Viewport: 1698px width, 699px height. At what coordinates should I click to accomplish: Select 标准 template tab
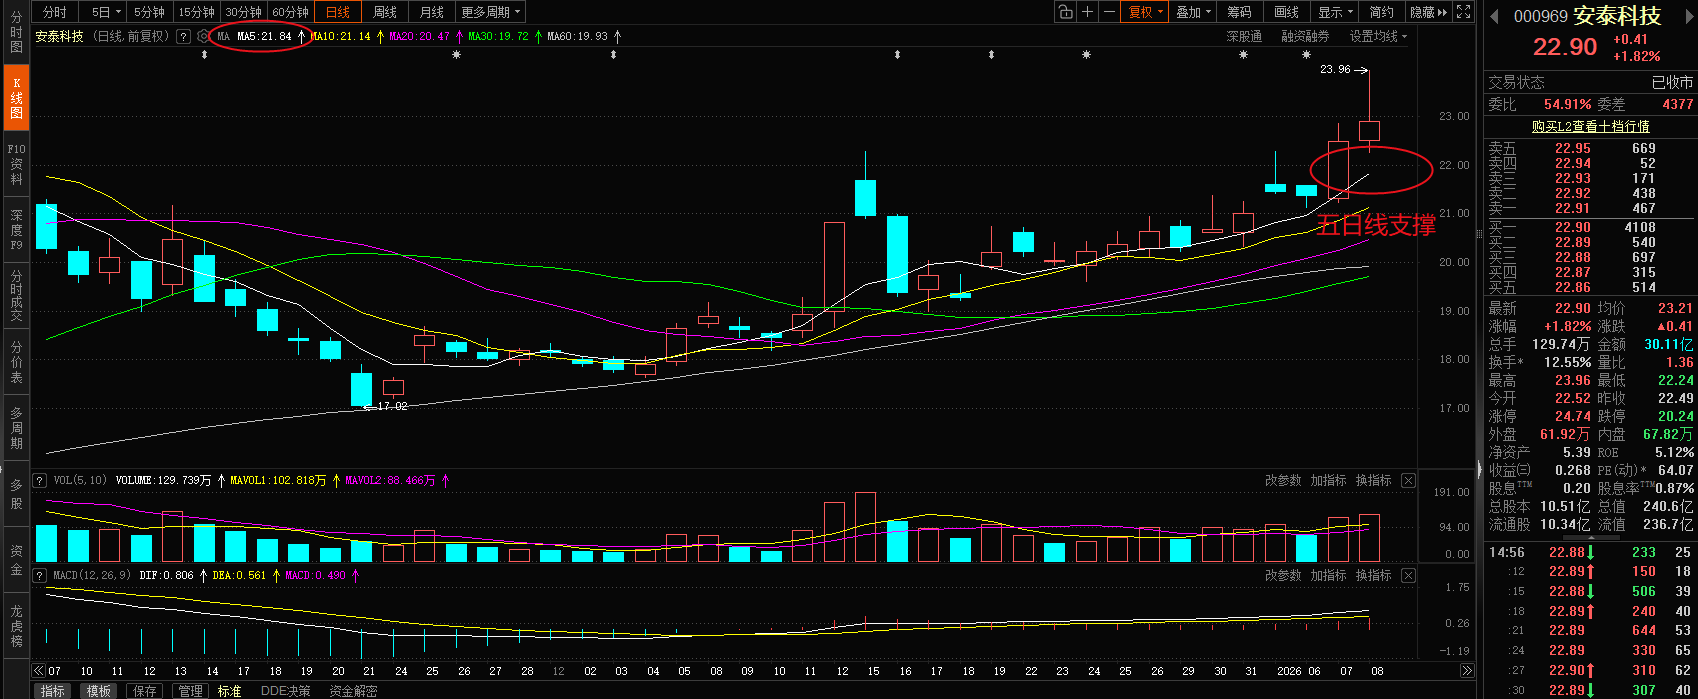(x=230, y=691)
